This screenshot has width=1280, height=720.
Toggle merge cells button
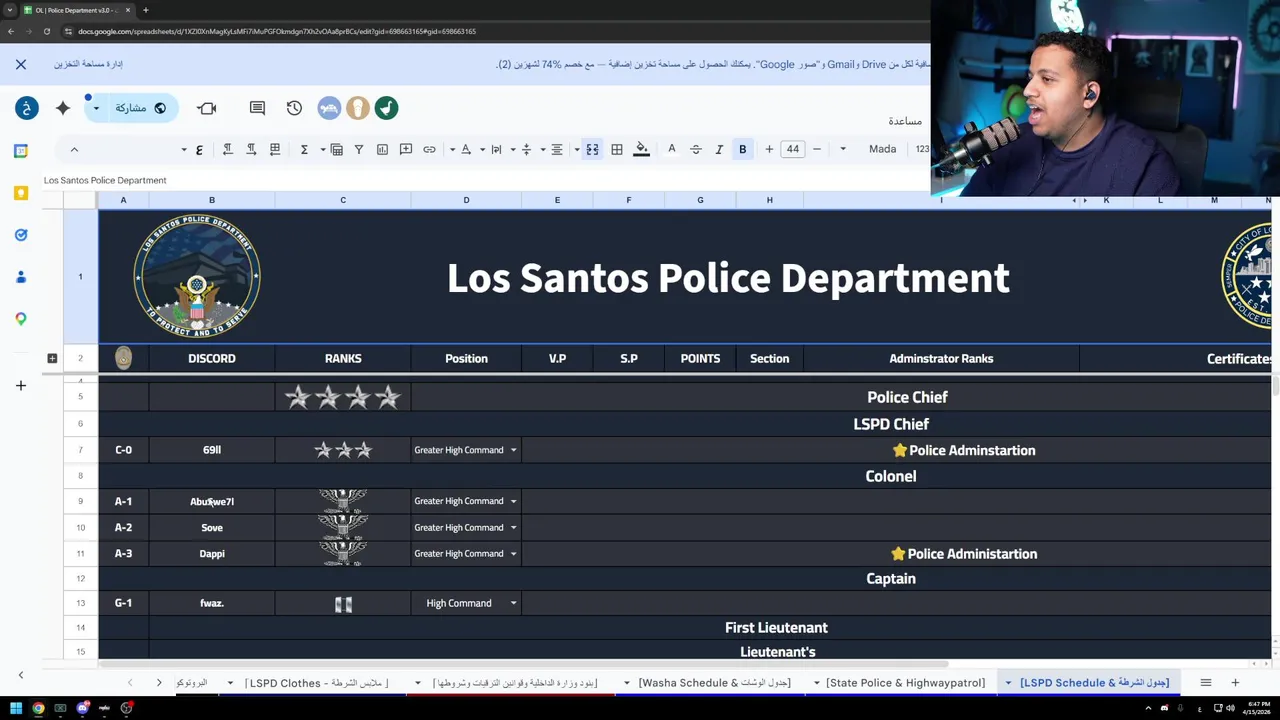[592, 149]
